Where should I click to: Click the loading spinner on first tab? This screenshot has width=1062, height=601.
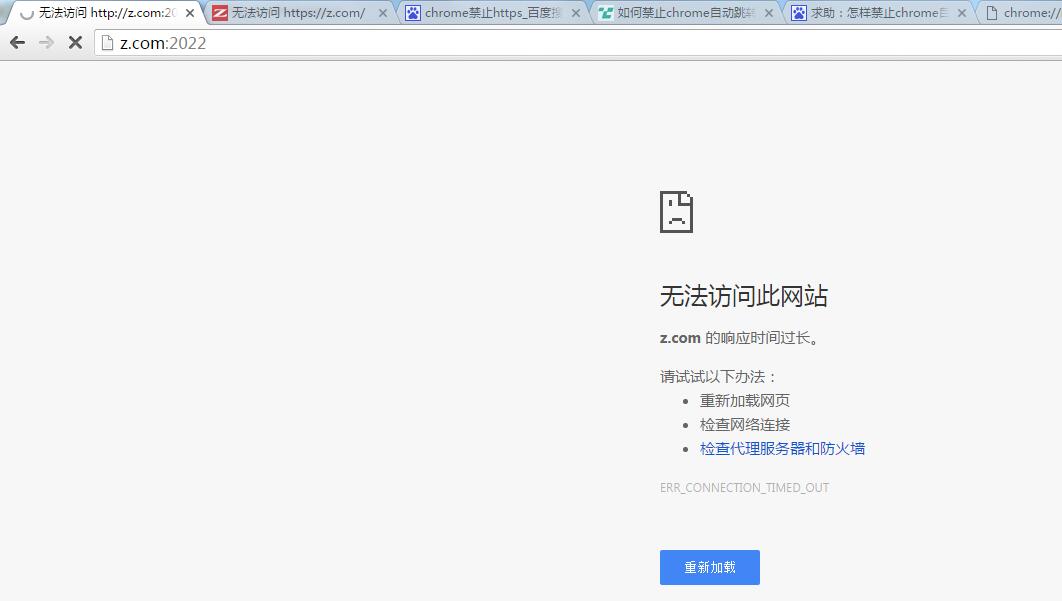tap(26, 13)
